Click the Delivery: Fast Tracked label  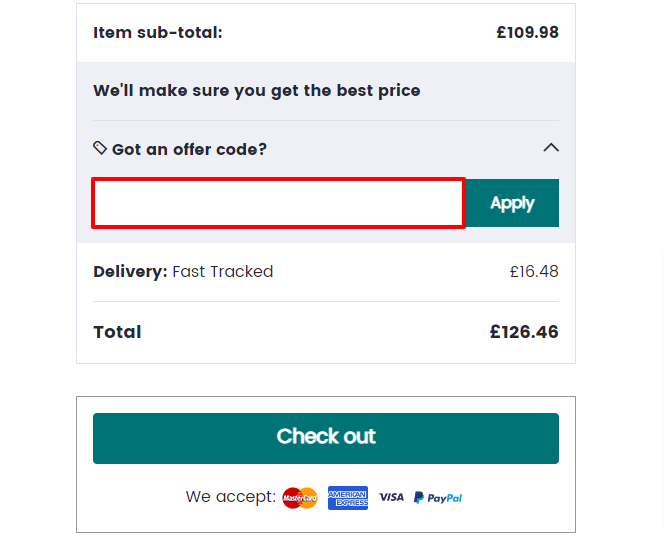pos(183,271)
